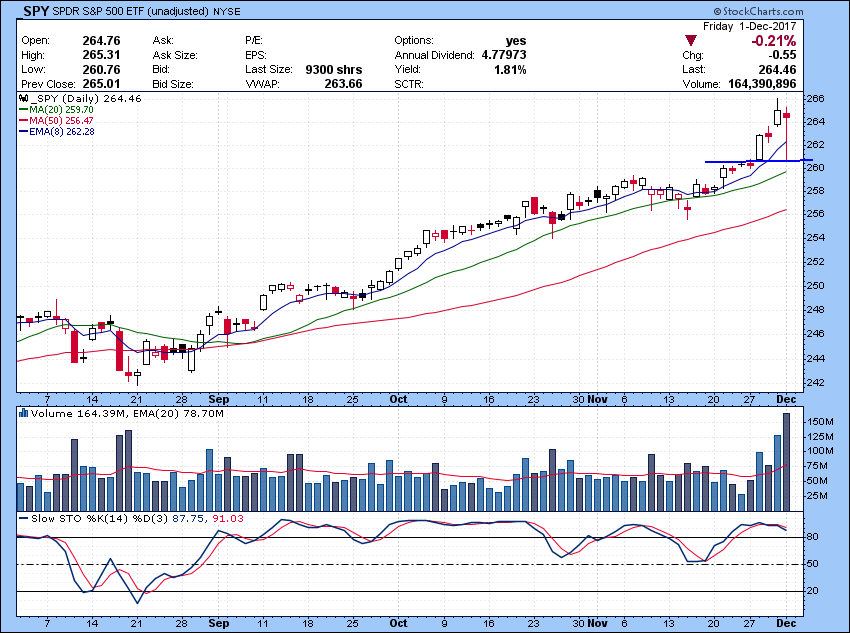
Task: Click the Chg value -0.55
Action: [782, 55]
